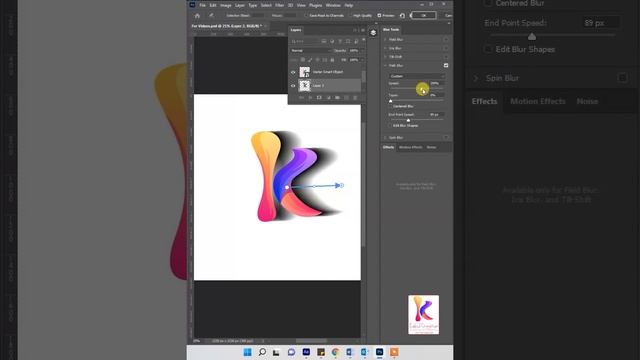Toggle the layer filtering switch
This screenshot has height=360, width=640.
click(x=364, y=40)
